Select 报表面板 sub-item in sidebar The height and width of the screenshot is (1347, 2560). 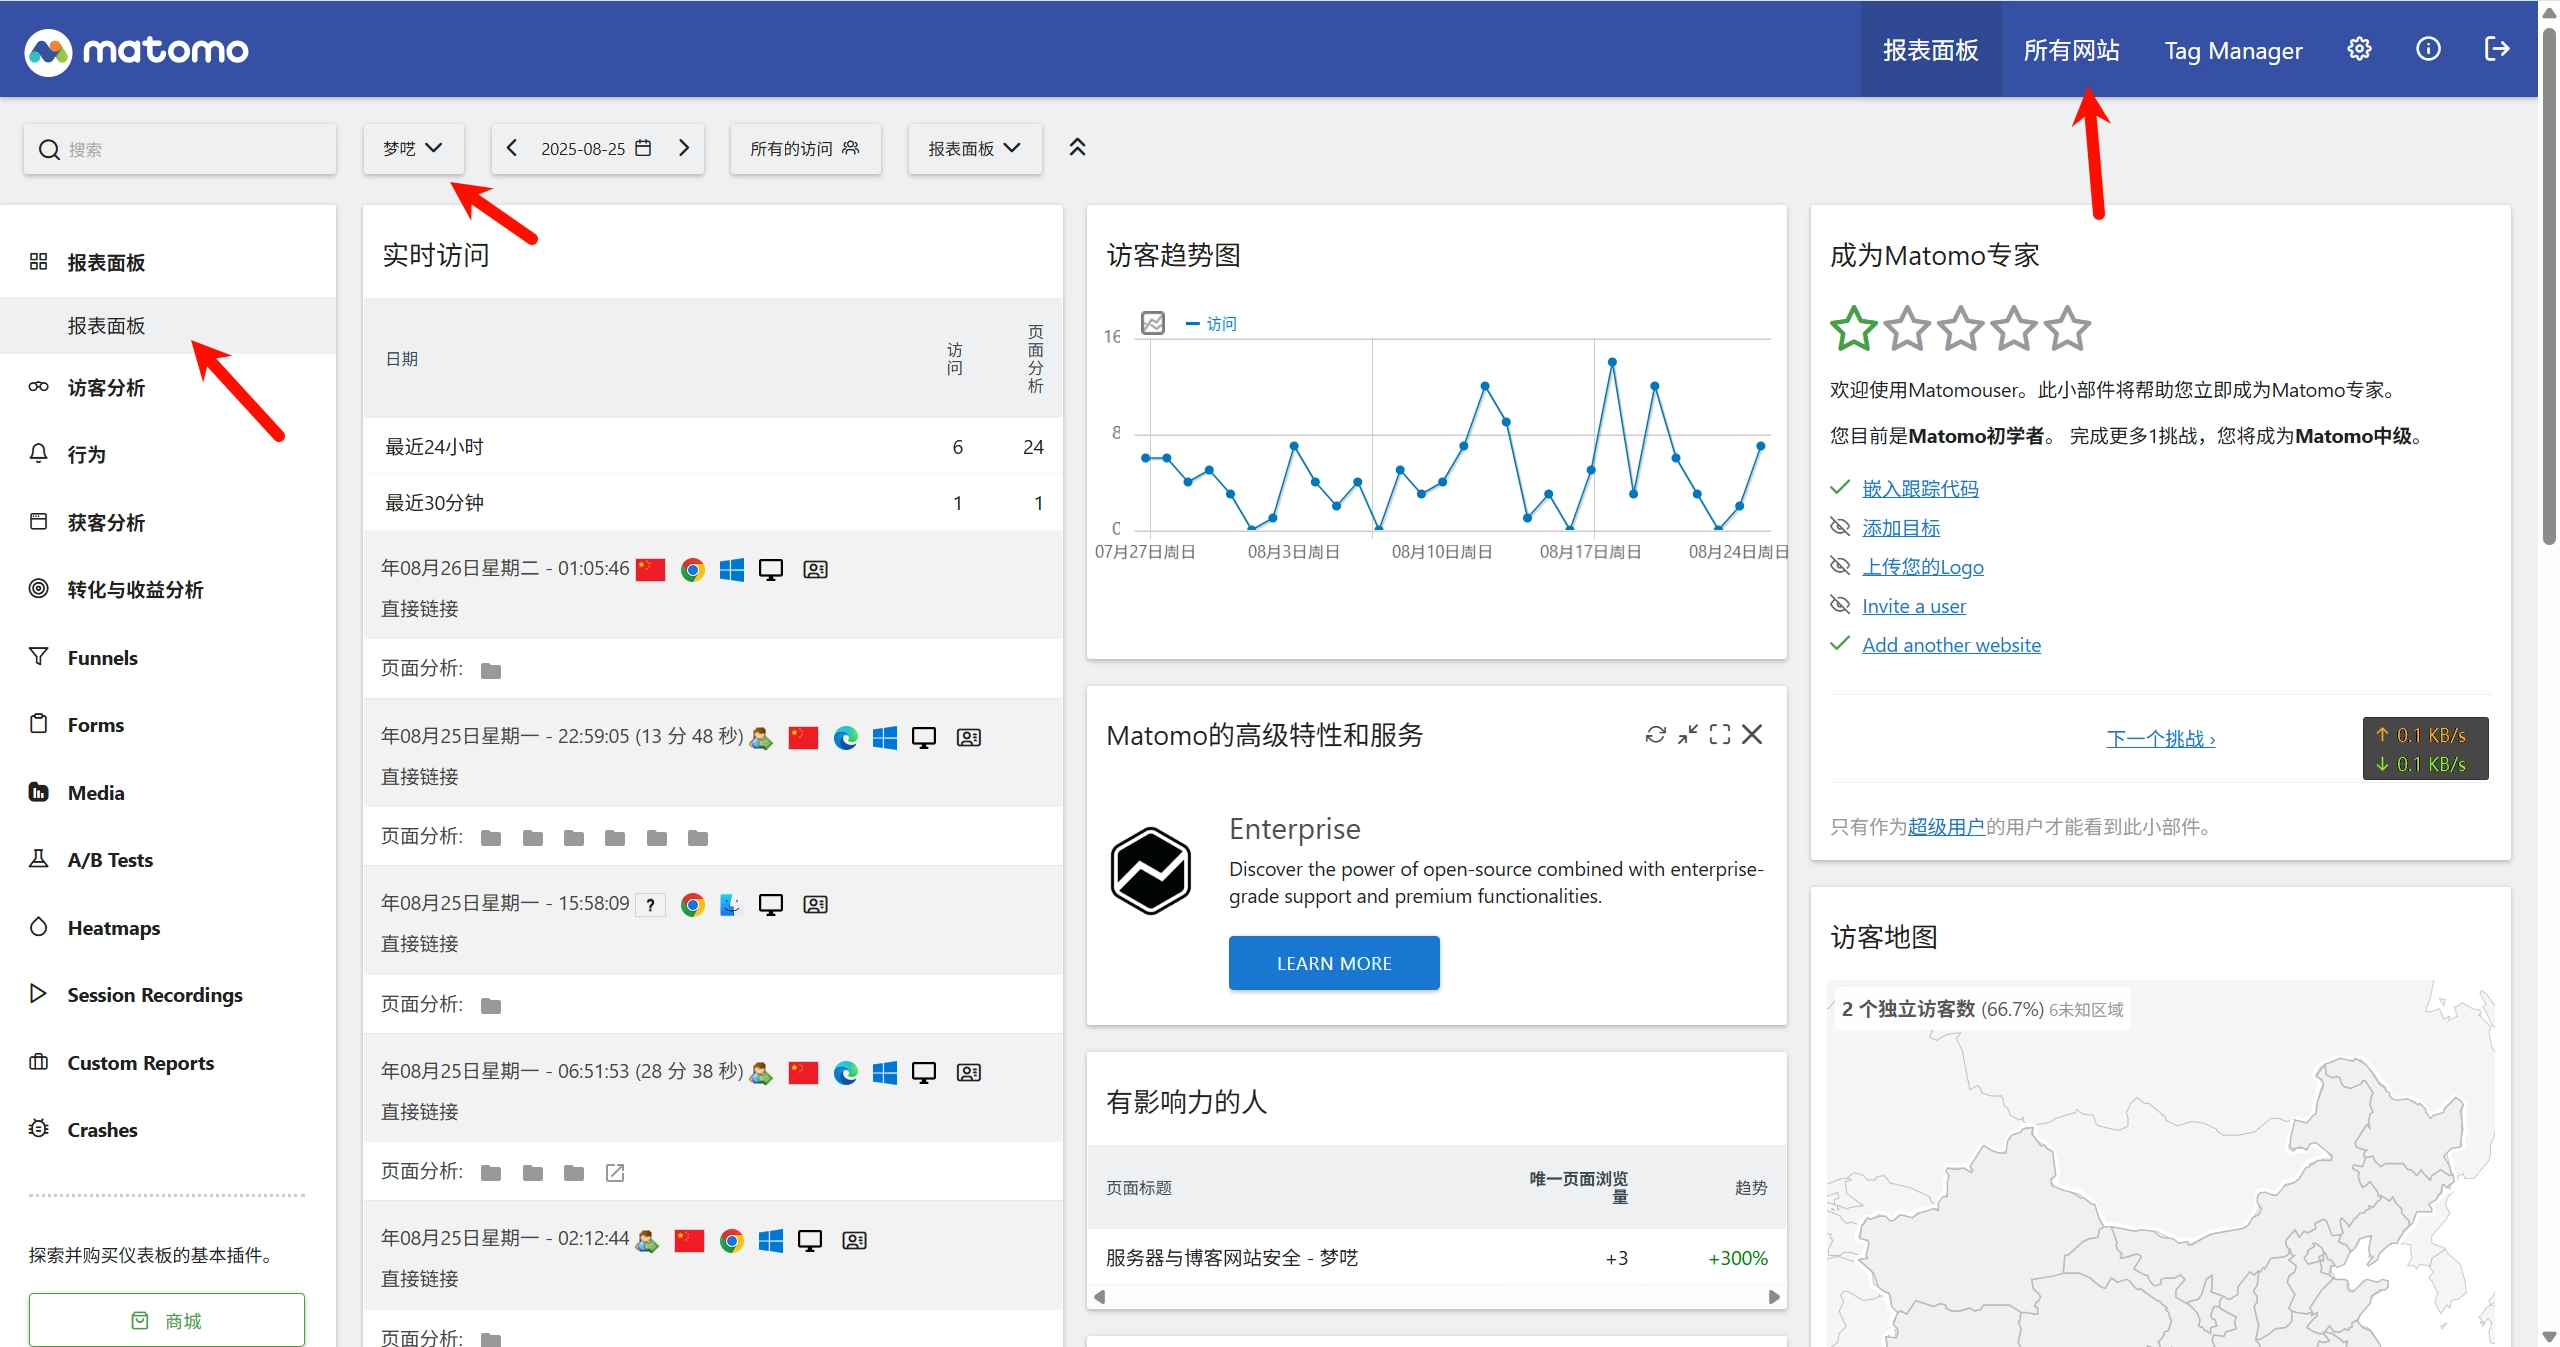(x=168, y=326)
